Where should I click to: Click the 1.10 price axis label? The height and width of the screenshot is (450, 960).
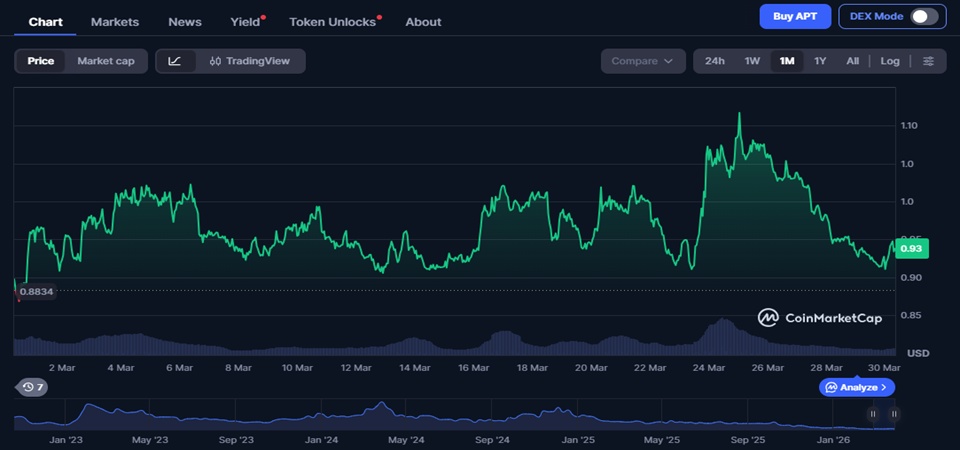click(x=909, y=126)
